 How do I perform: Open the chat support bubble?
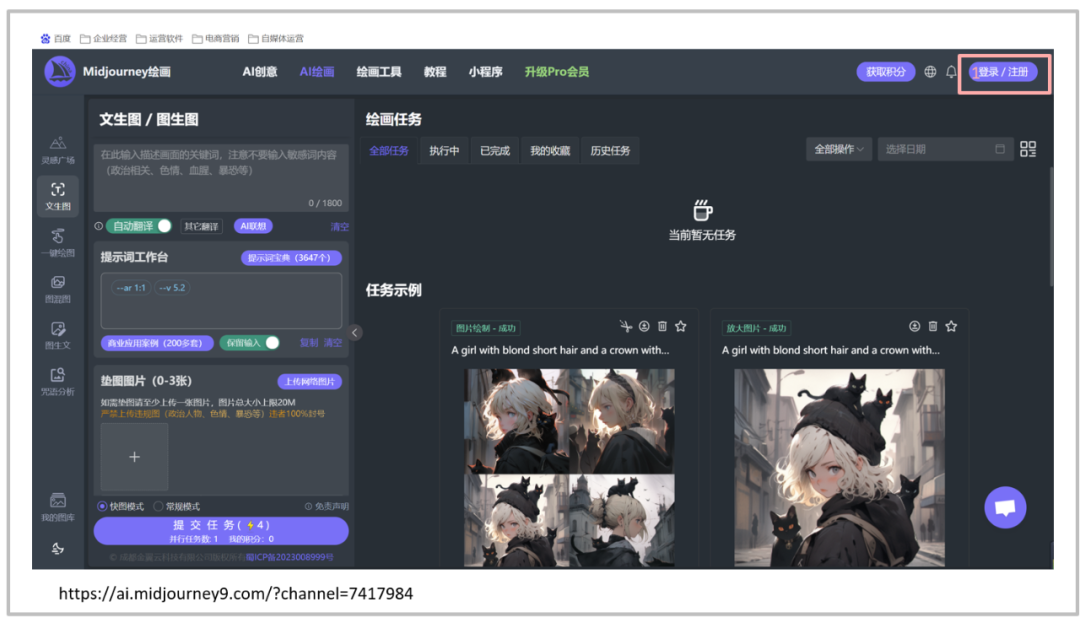tap(1005, 508)
